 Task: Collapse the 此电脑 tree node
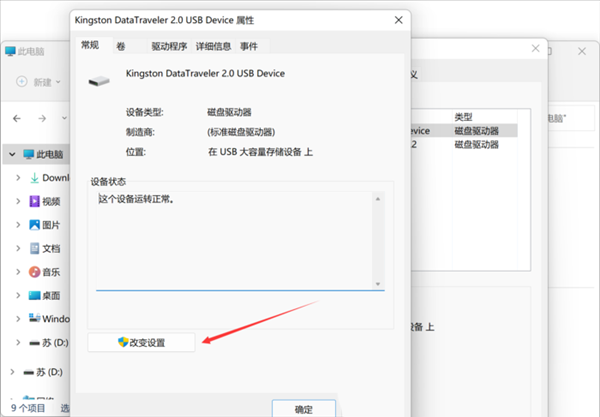12,154
